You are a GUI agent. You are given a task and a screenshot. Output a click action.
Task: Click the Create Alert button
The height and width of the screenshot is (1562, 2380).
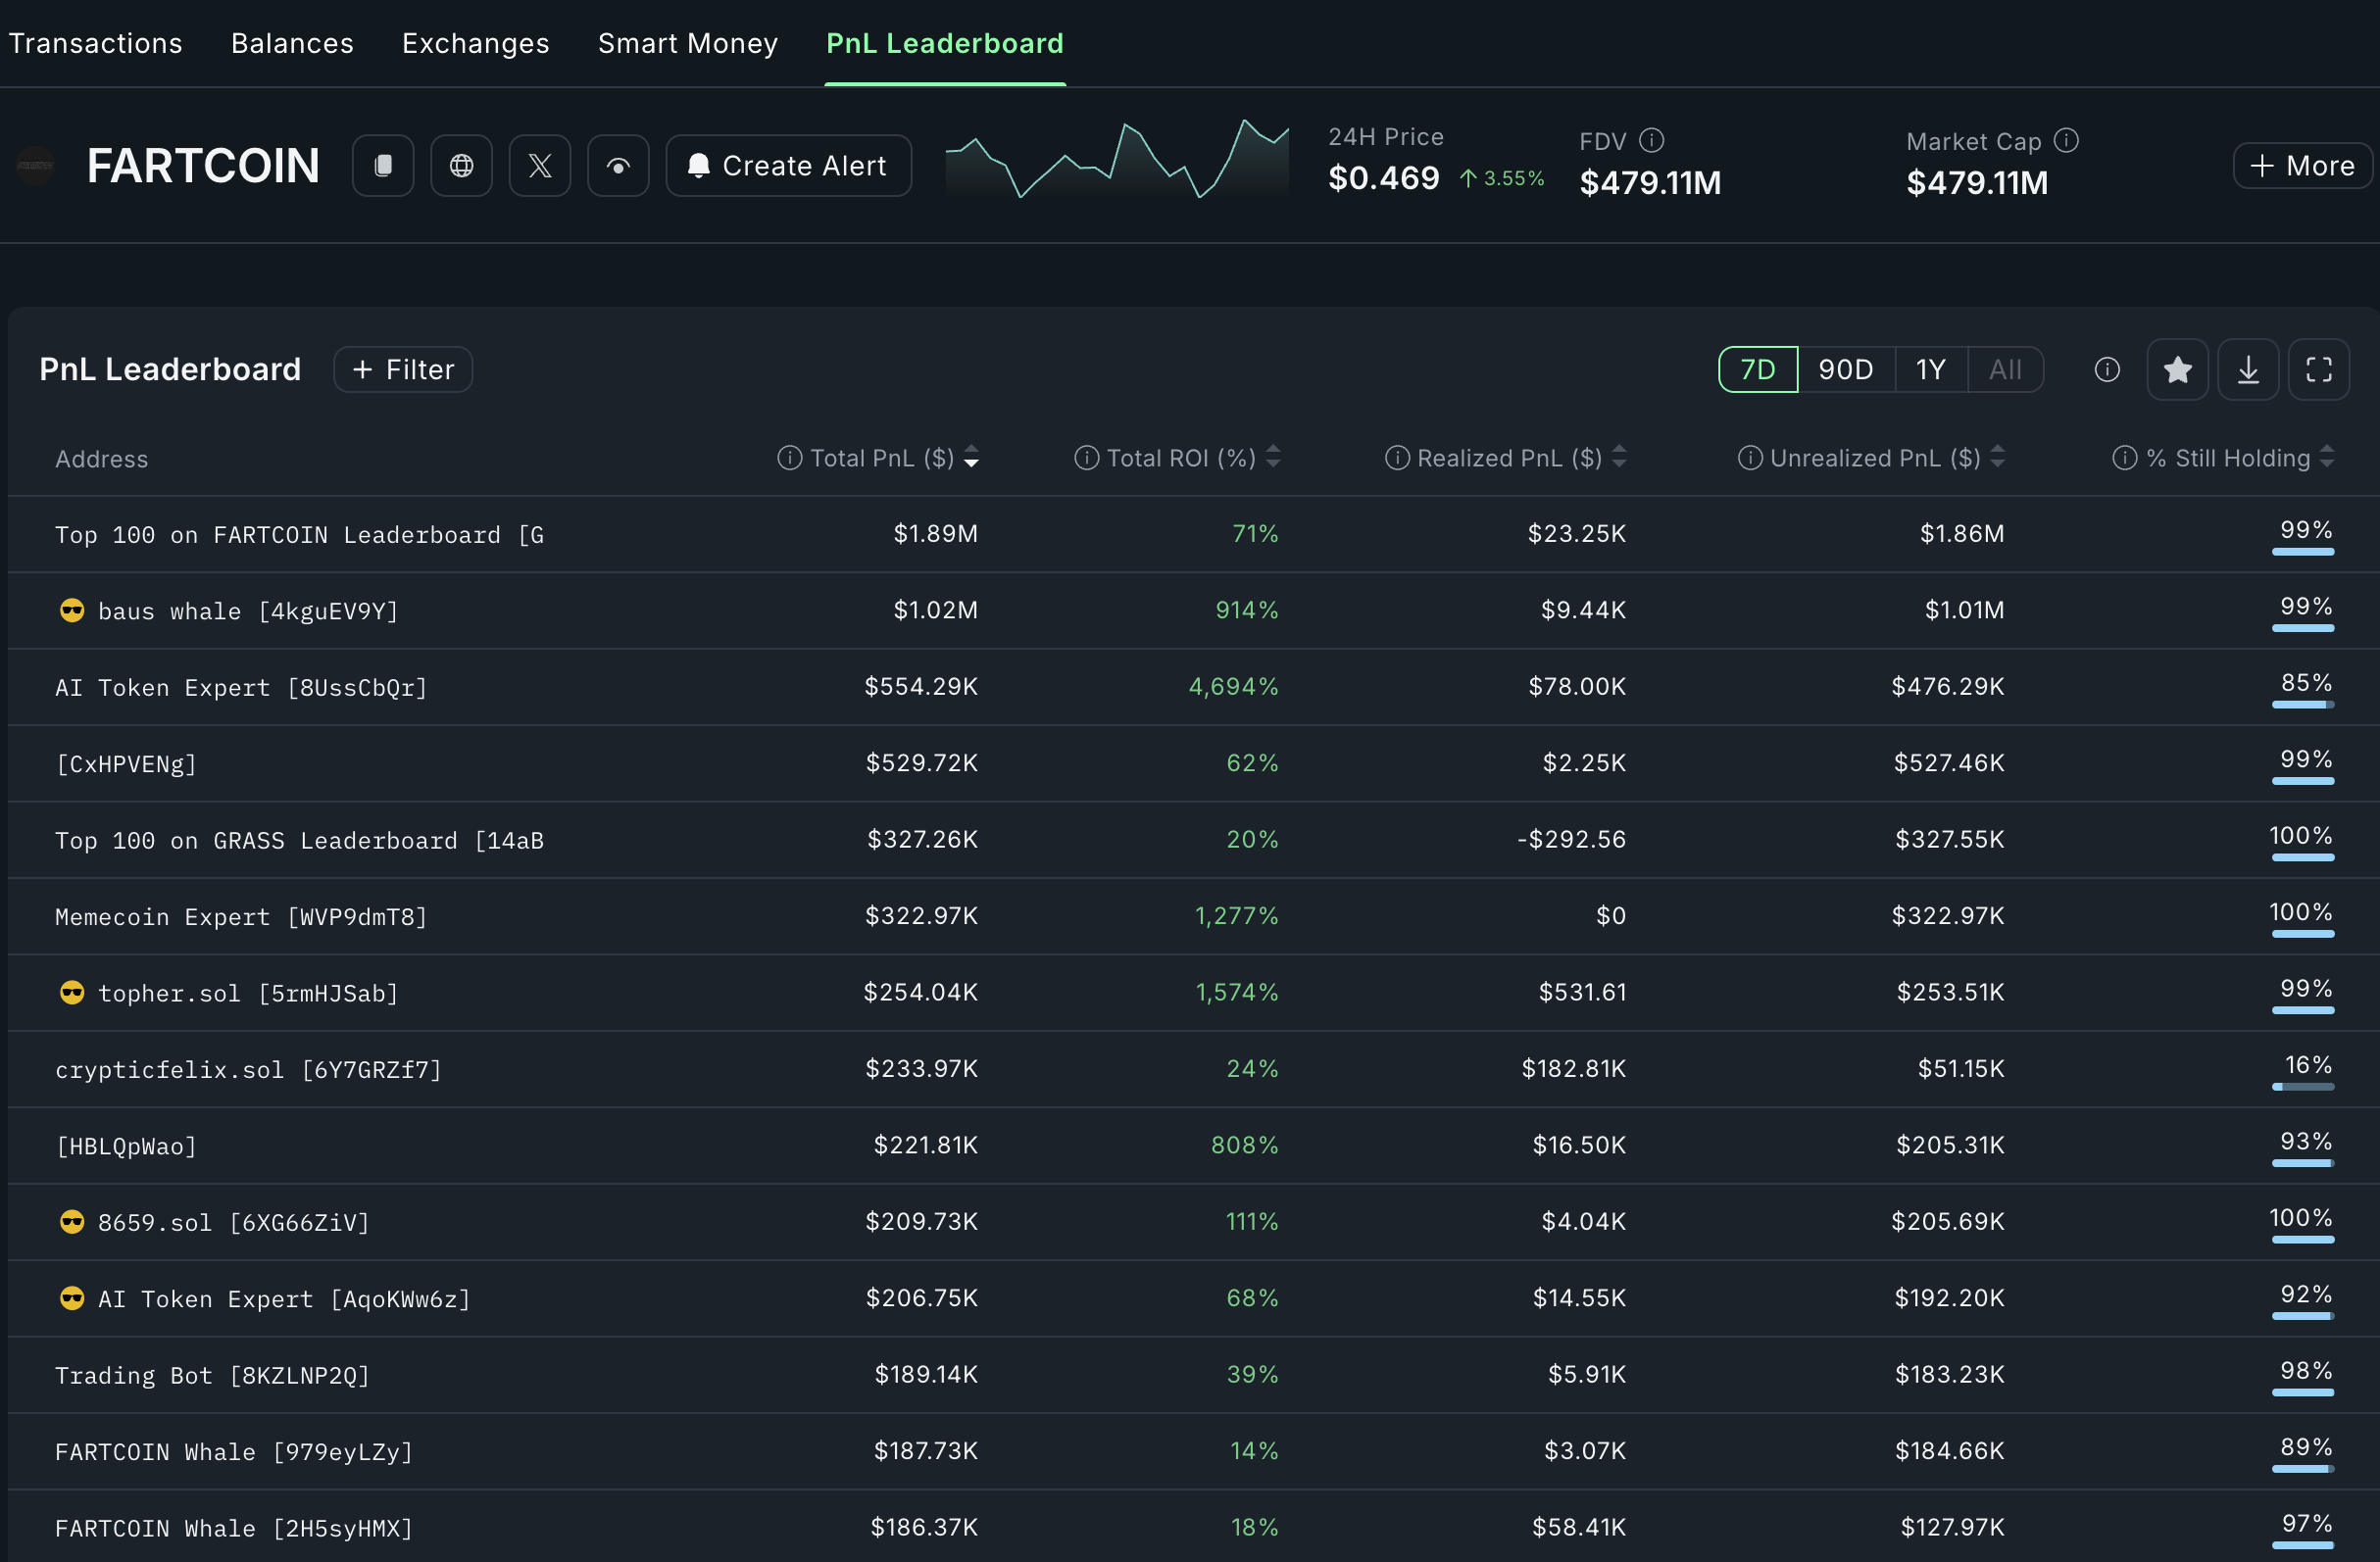788,166
